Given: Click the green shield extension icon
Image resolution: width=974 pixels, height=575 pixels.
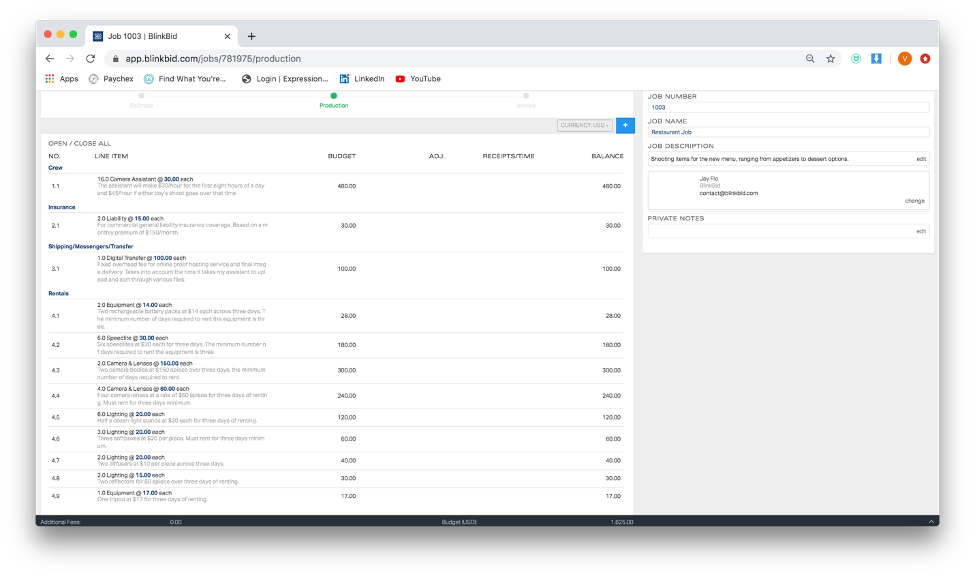Looking at the screenshot, I should pyautogui.click(x=856, y=58).
